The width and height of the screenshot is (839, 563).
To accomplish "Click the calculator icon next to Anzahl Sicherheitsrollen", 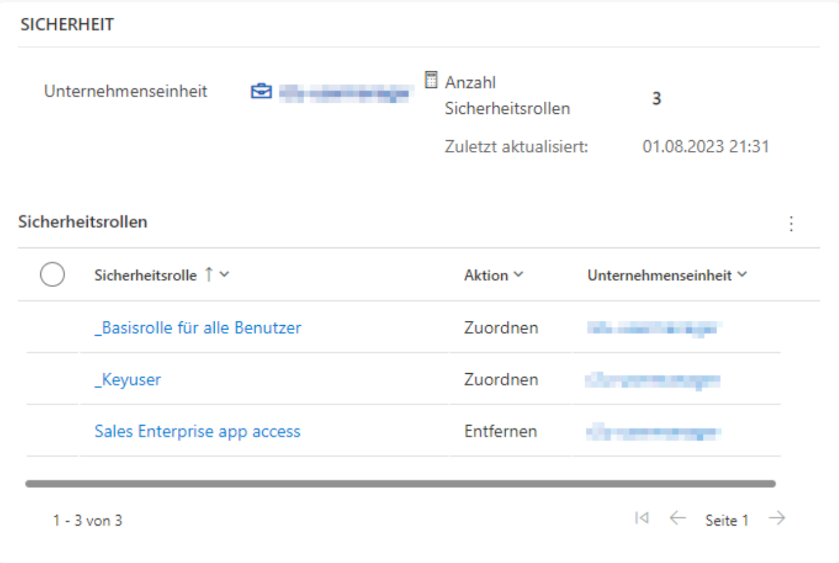I will pos(432,80).
